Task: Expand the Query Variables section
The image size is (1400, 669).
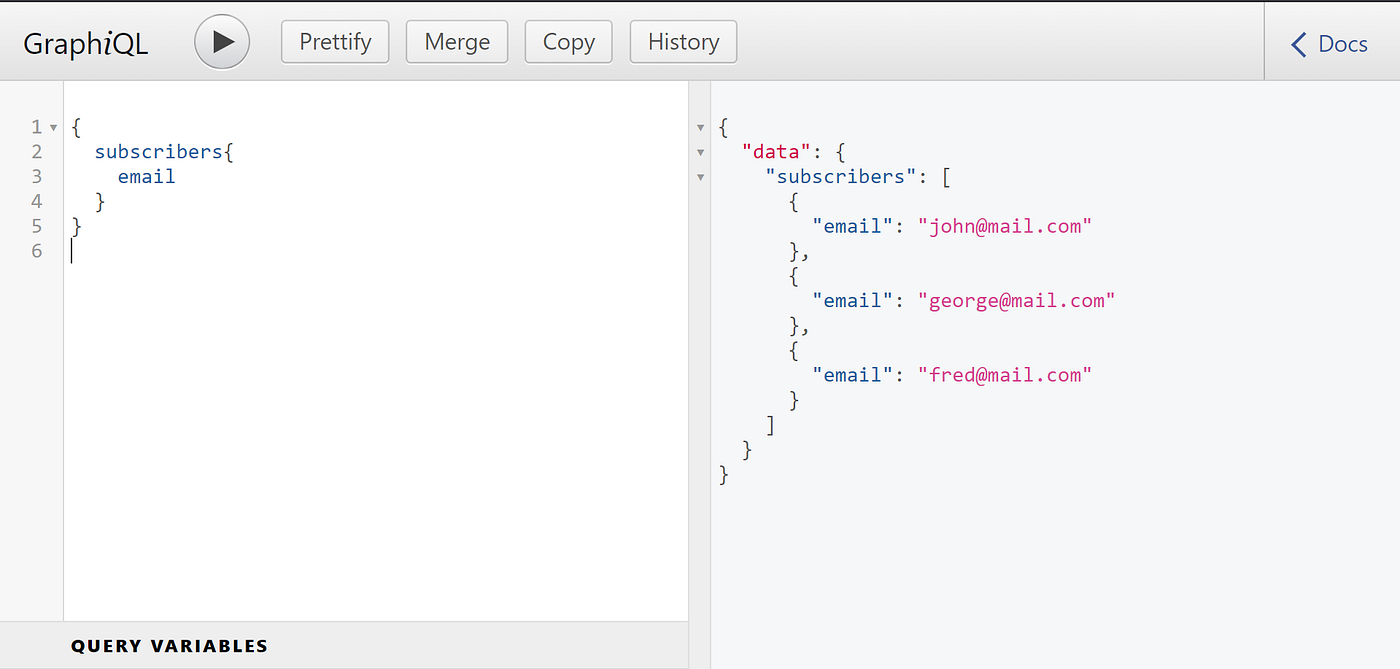Action: 168,646
